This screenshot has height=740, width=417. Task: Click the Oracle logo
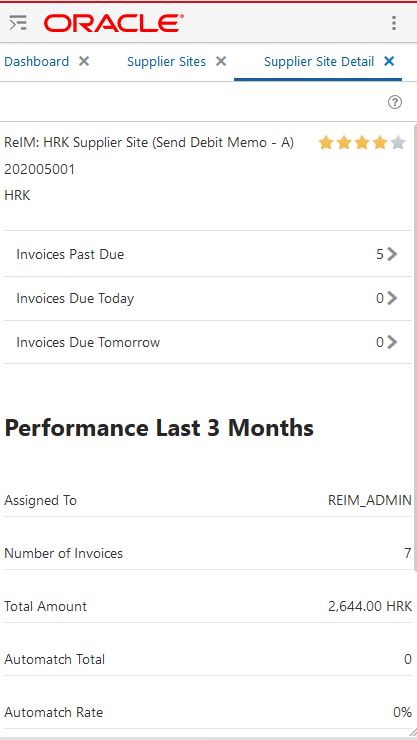[x=114, y=23]
